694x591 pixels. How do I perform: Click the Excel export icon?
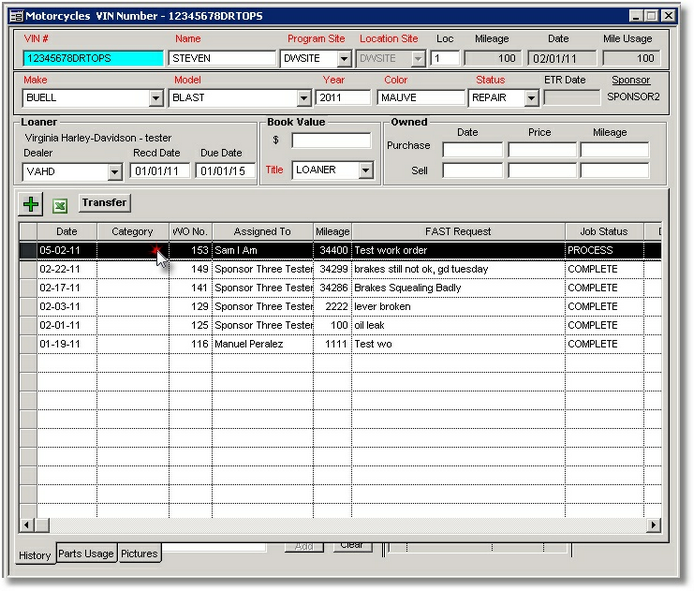coord(60,204)
